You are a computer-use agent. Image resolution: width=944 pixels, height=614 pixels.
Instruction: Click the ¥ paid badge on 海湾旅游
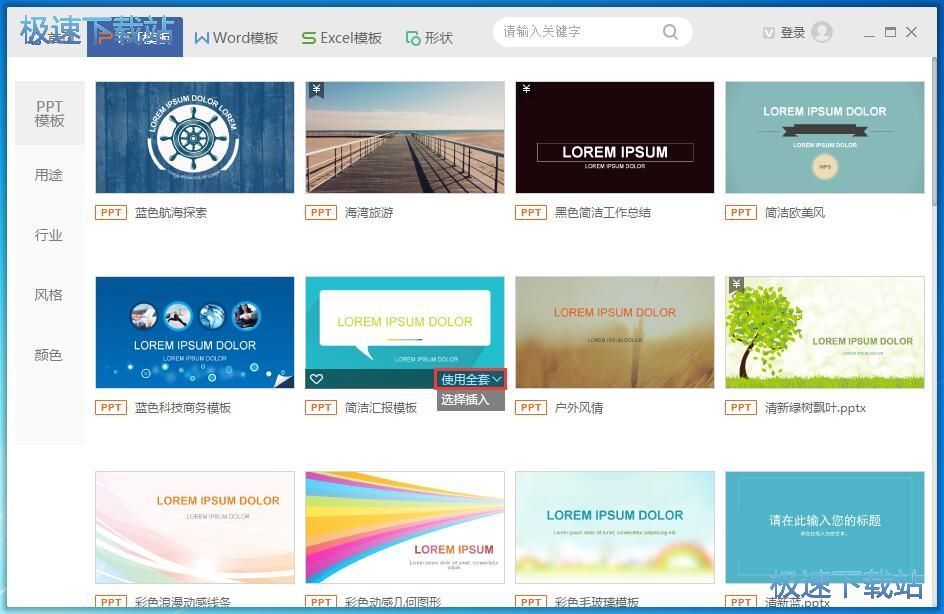(316, 90)
